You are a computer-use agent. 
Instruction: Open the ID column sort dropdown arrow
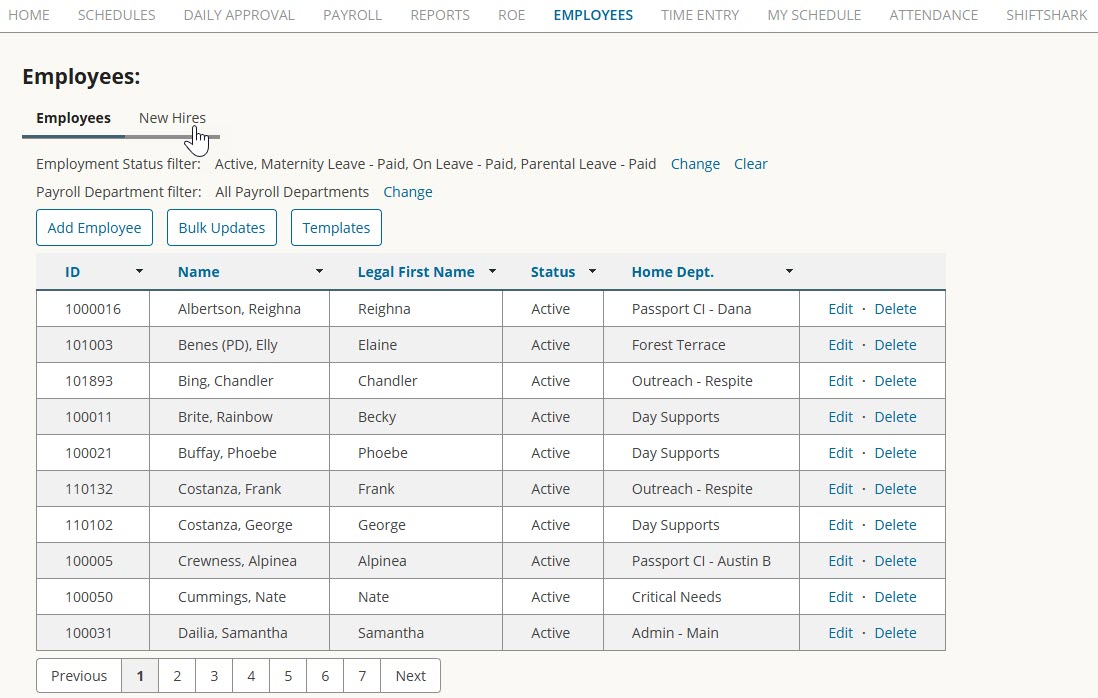[139, 271]
